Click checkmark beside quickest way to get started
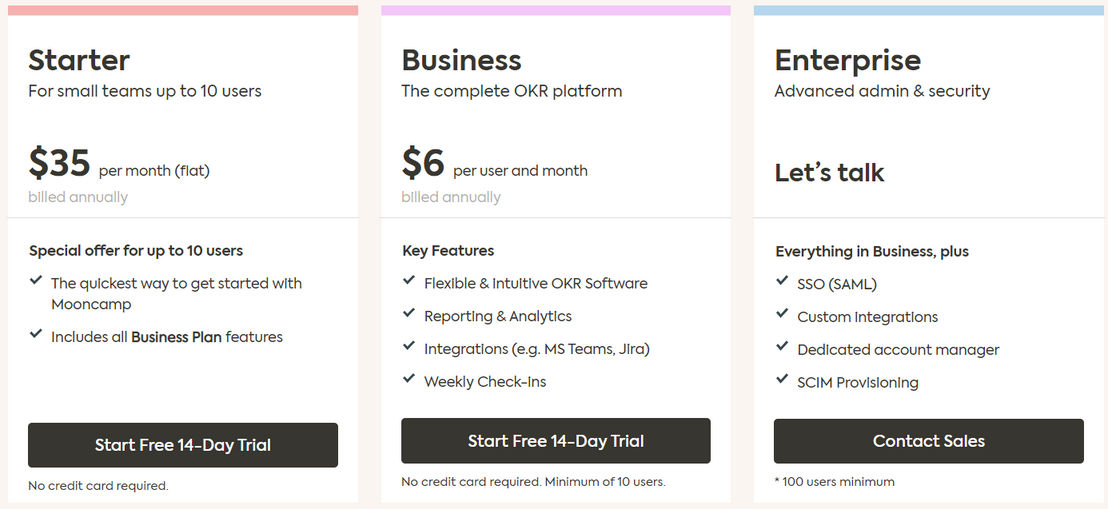 click(x=35, y=280)
